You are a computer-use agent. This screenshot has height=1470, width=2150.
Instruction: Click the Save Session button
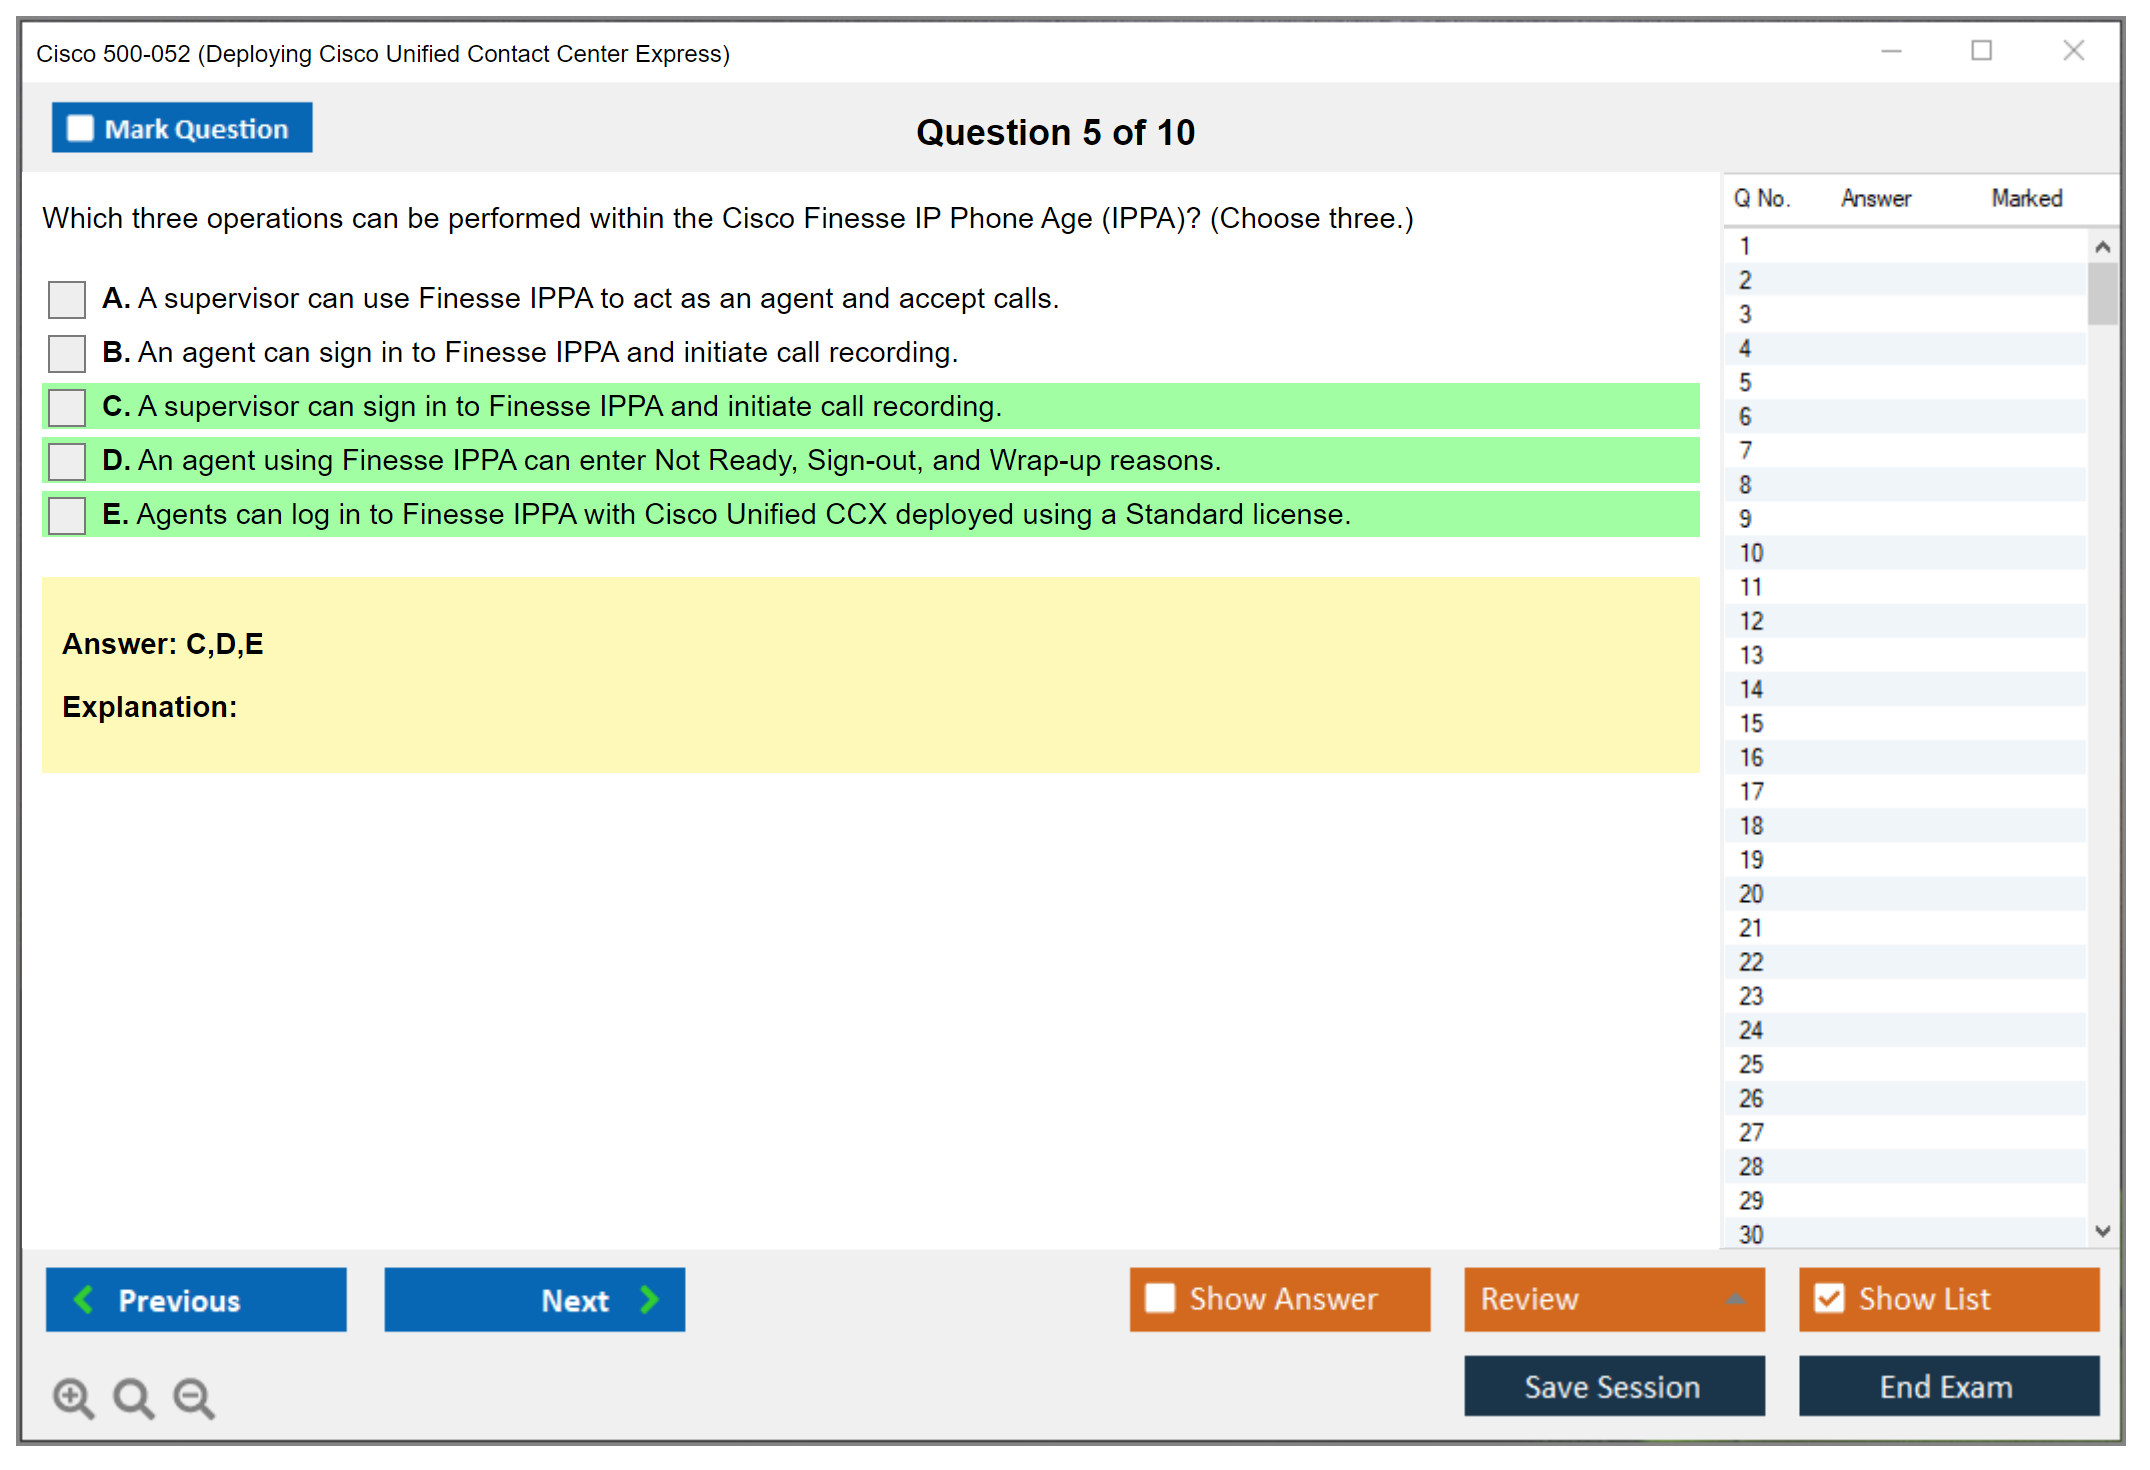[x=1613, y=1386]
